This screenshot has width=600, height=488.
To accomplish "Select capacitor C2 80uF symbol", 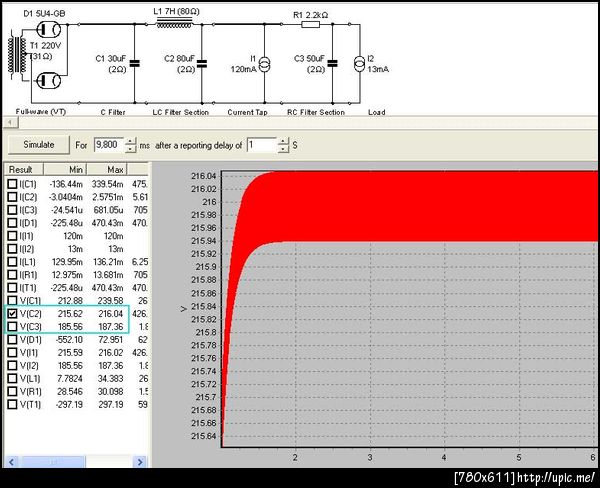I will click(202, 64).
